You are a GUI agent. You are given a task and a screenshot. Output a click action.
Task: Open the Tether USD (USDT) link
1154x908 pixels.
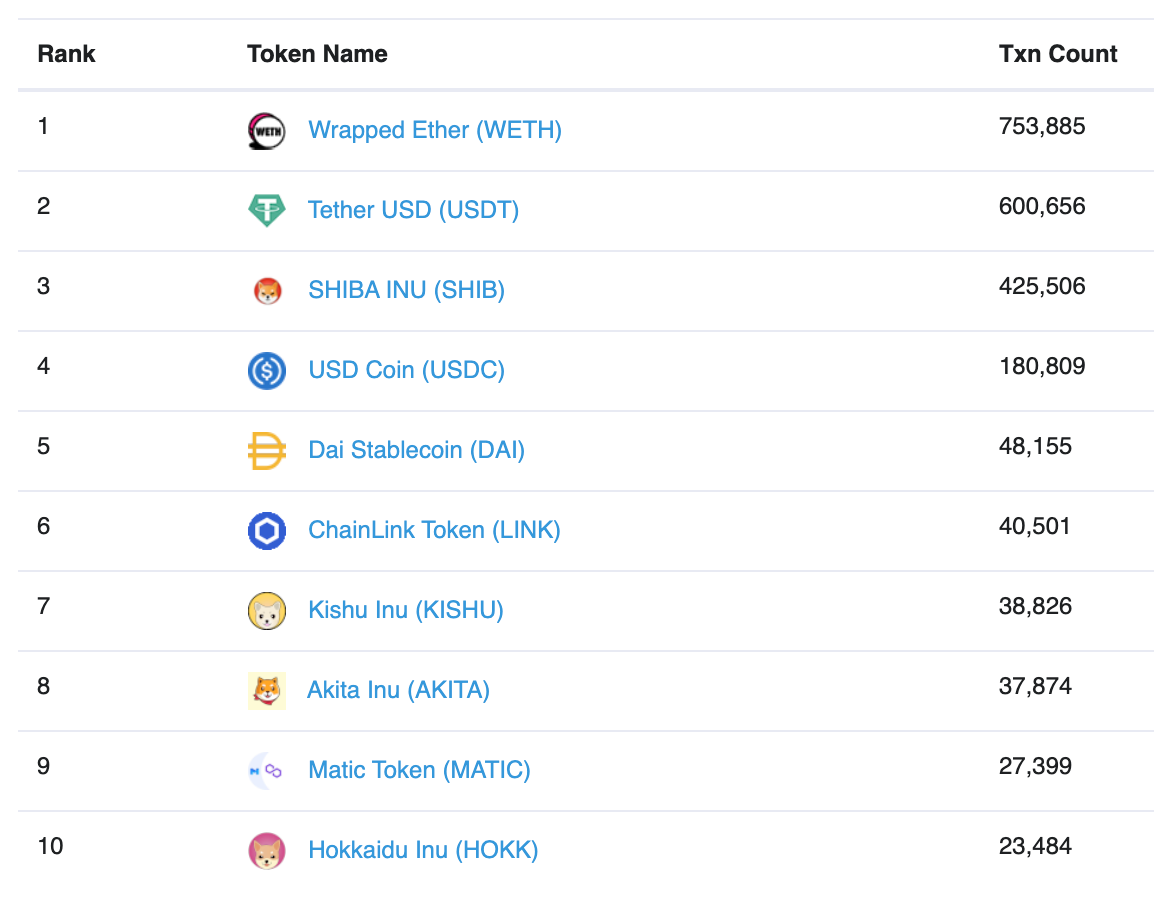point(413,210)
